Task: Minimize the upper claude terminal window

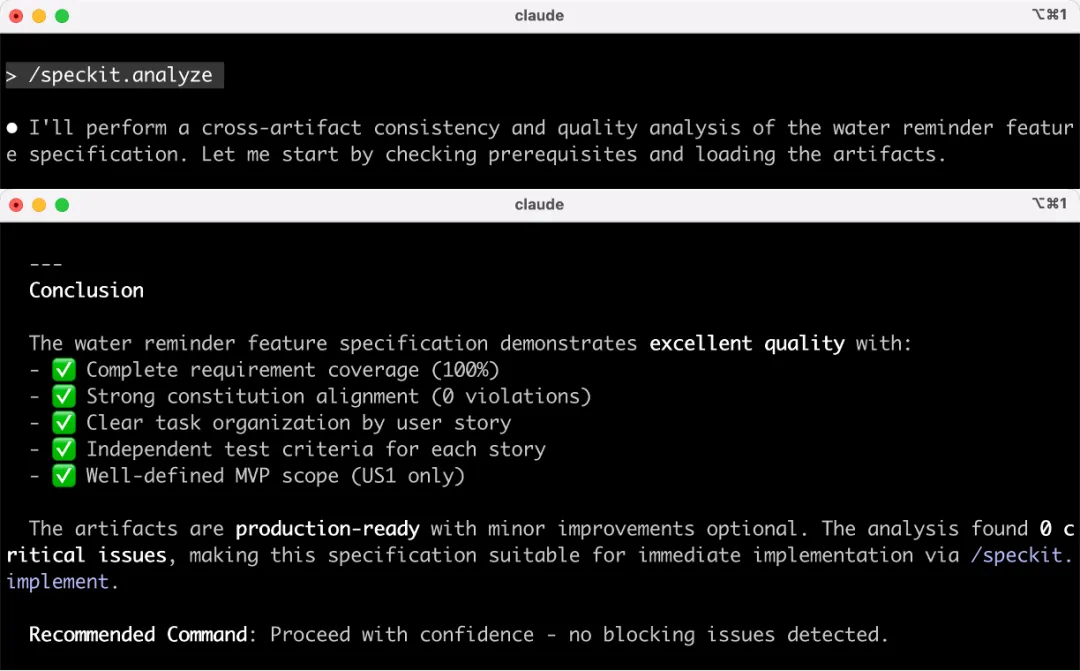Action: pos(39,16)
